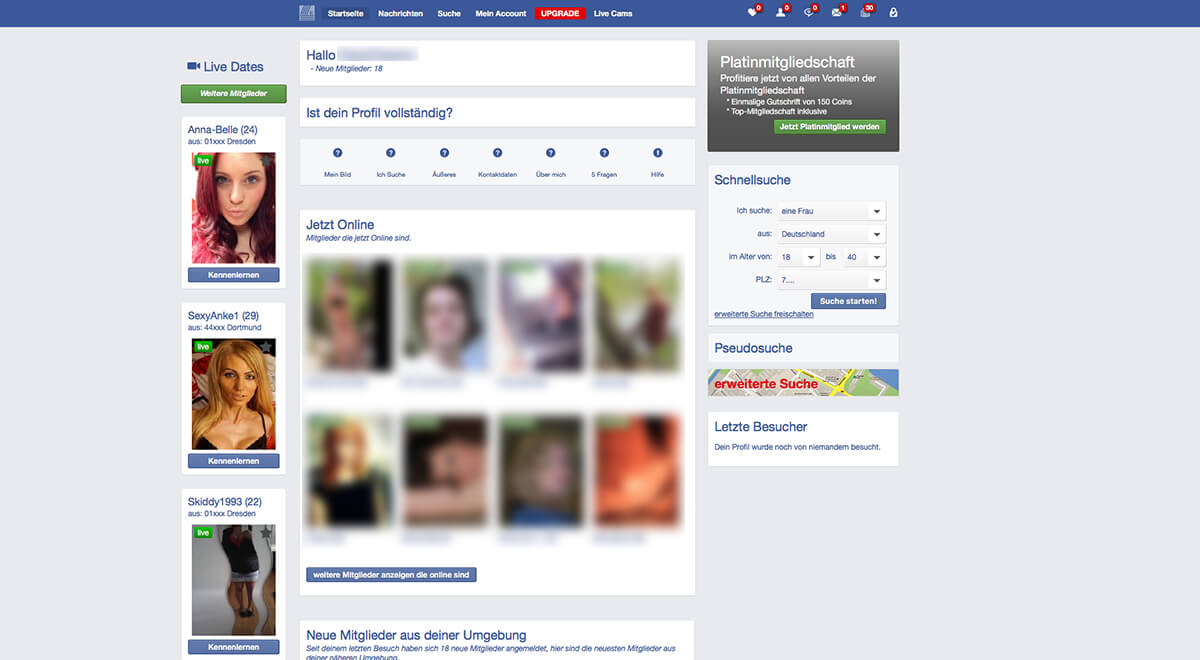Open the Mein Bild profile step
The width and height of the screenshot is (1200, 660).
point(337,174)
